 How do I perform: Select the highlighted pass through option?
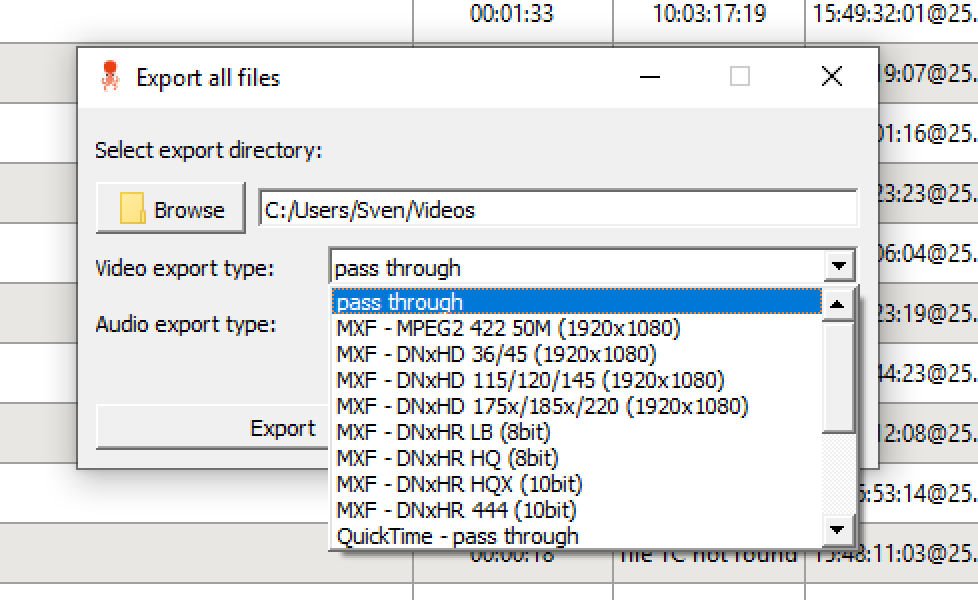[577, 302]
